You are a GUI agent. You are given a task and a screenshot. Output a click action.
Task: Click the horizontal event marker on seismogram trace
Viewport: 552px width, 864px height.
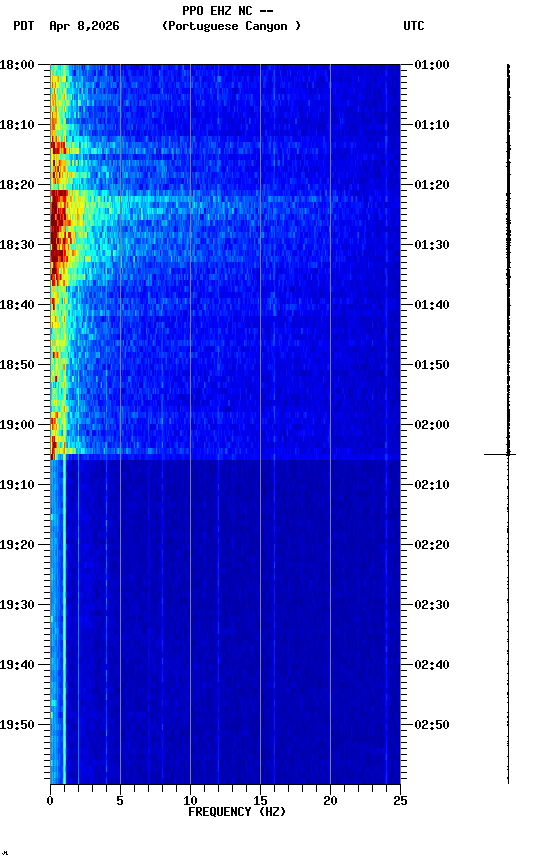coord(500,455)
